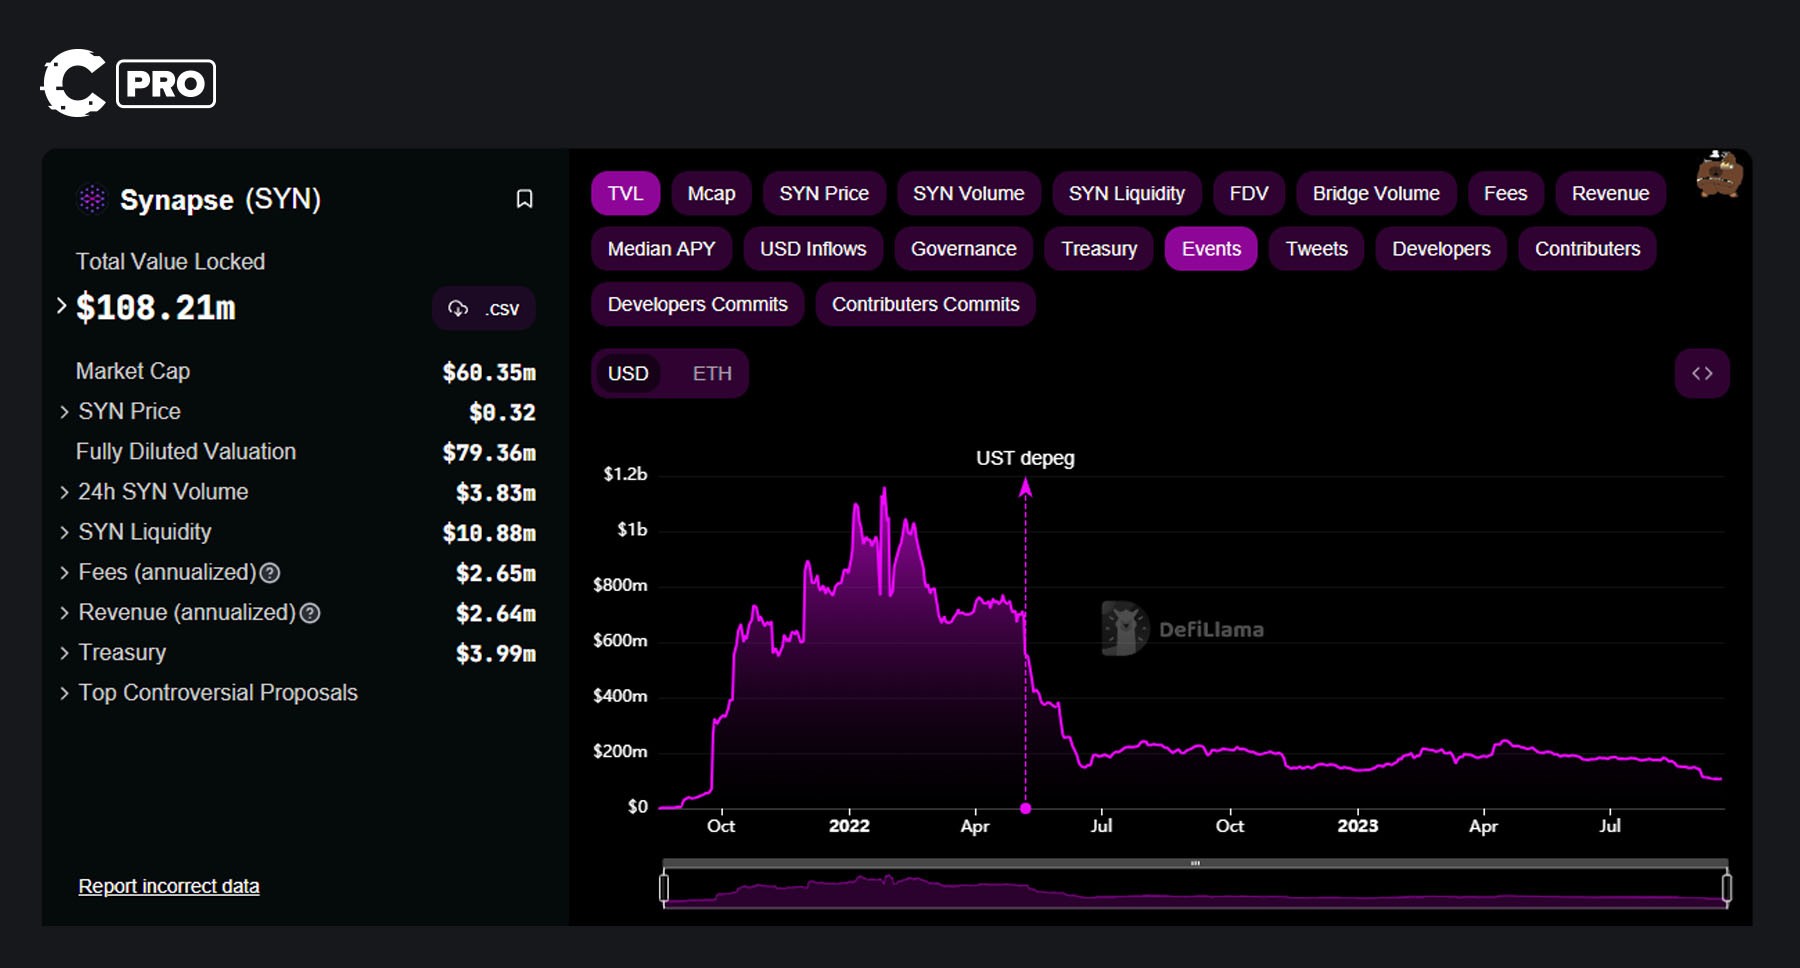Viewport: 1800px width, 968px height.
Task: Click the Report incorrect data link
Action: click(x=168, y=885)
